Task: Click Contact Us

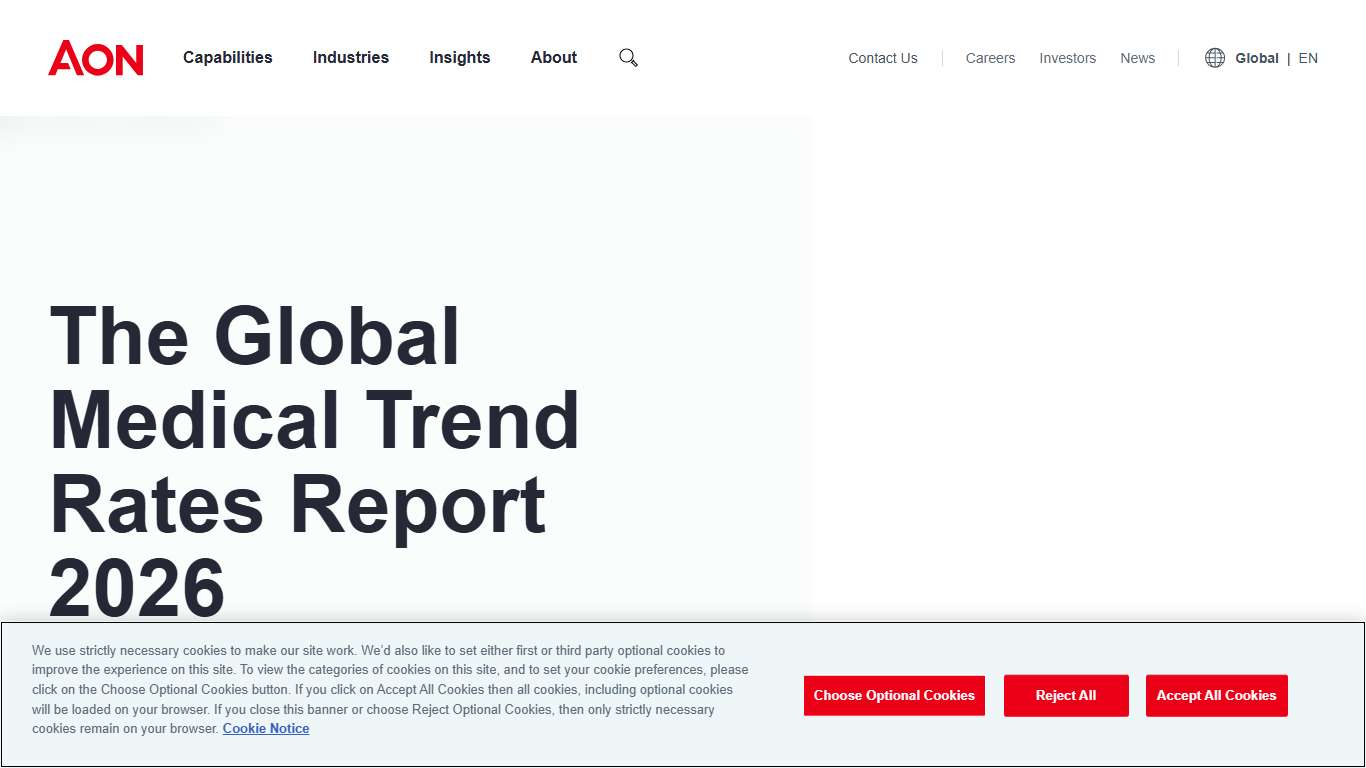Action: tap(882, 58)
